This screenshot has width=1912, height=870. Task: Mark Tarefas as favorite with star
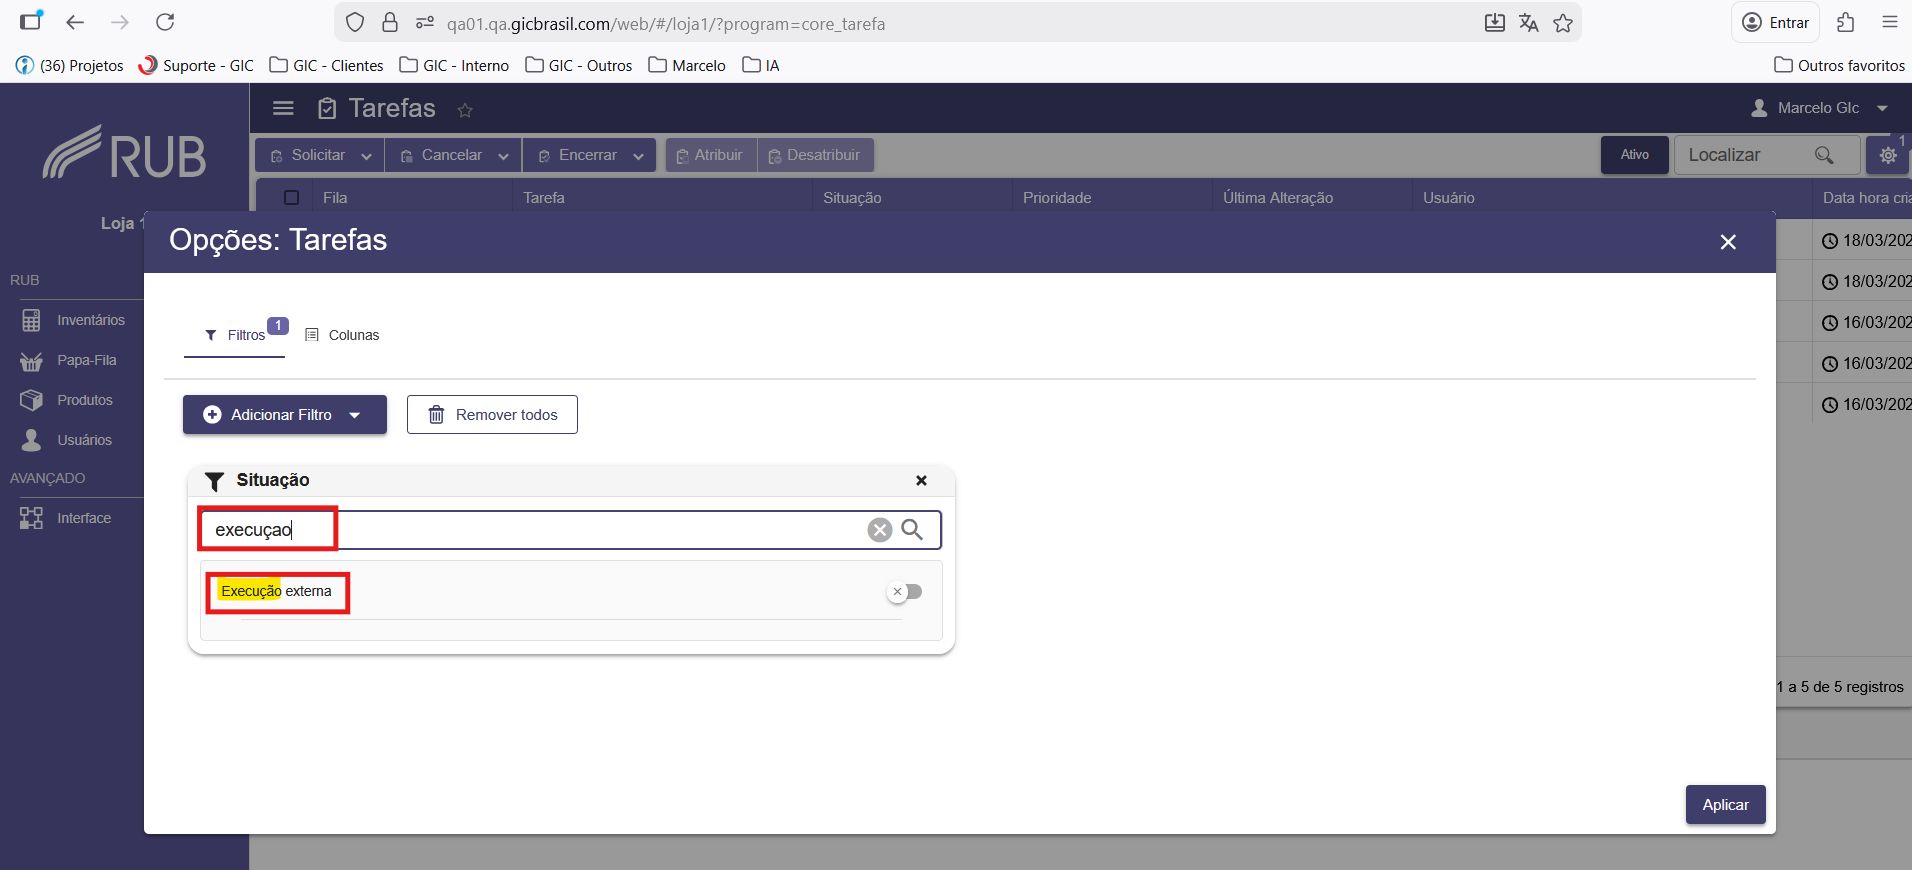pos(465,110)
